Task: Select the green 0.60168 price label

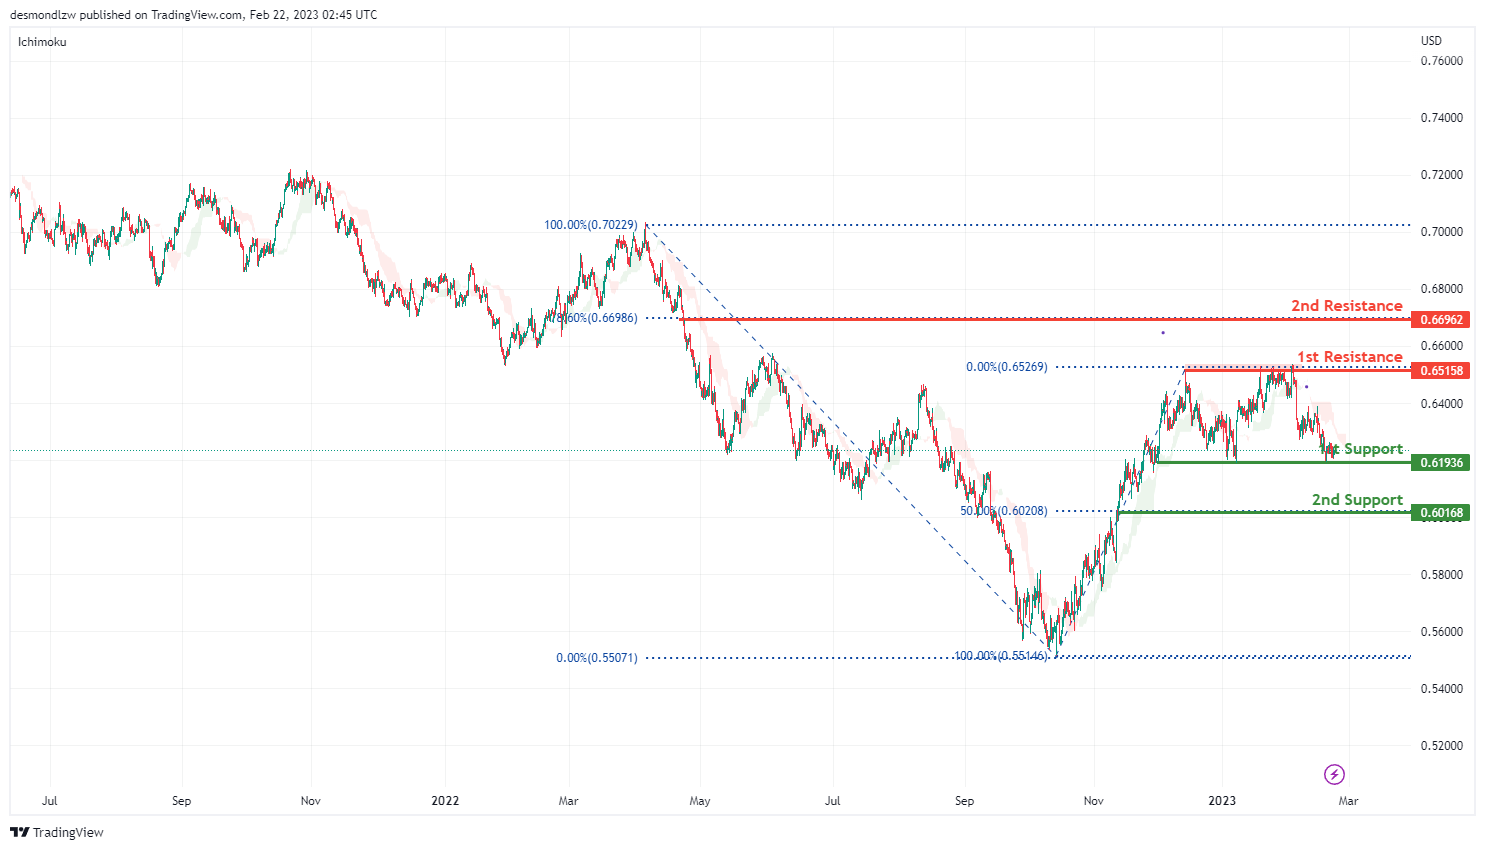Action: coord(1441,513)
